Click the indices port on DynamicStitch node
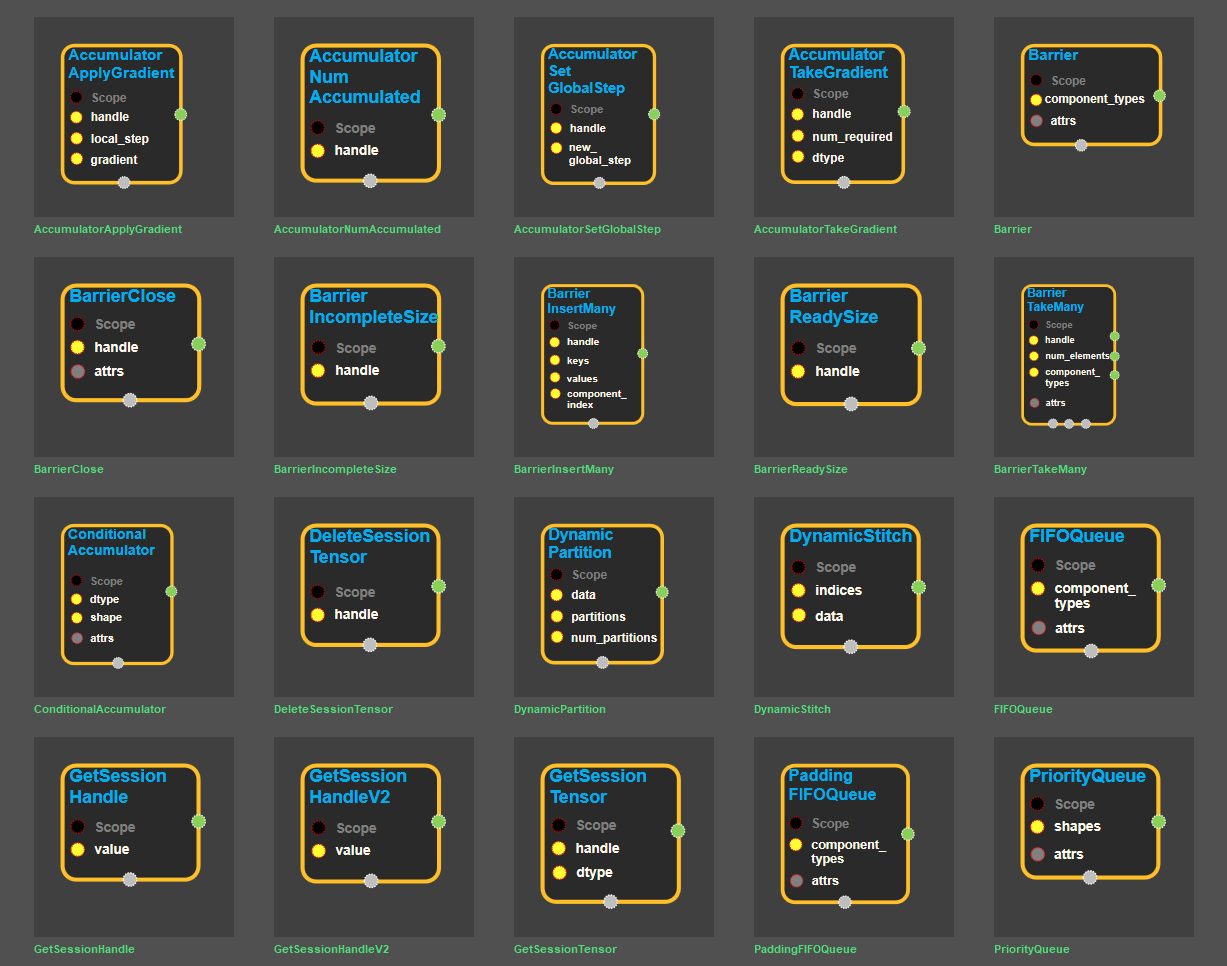Viewport: 1227px width, 966px height. point(798,590)
